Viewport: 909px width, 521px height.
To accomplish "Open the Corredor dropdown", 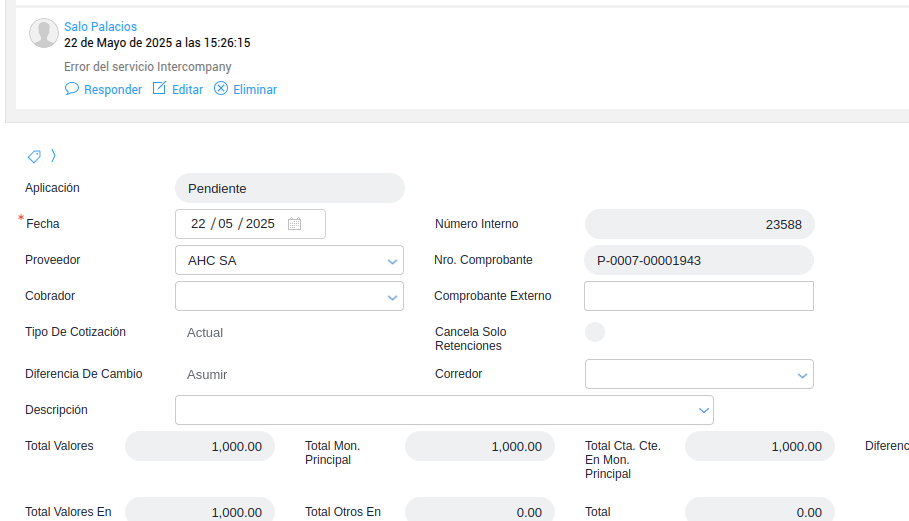I will (802, 375).
